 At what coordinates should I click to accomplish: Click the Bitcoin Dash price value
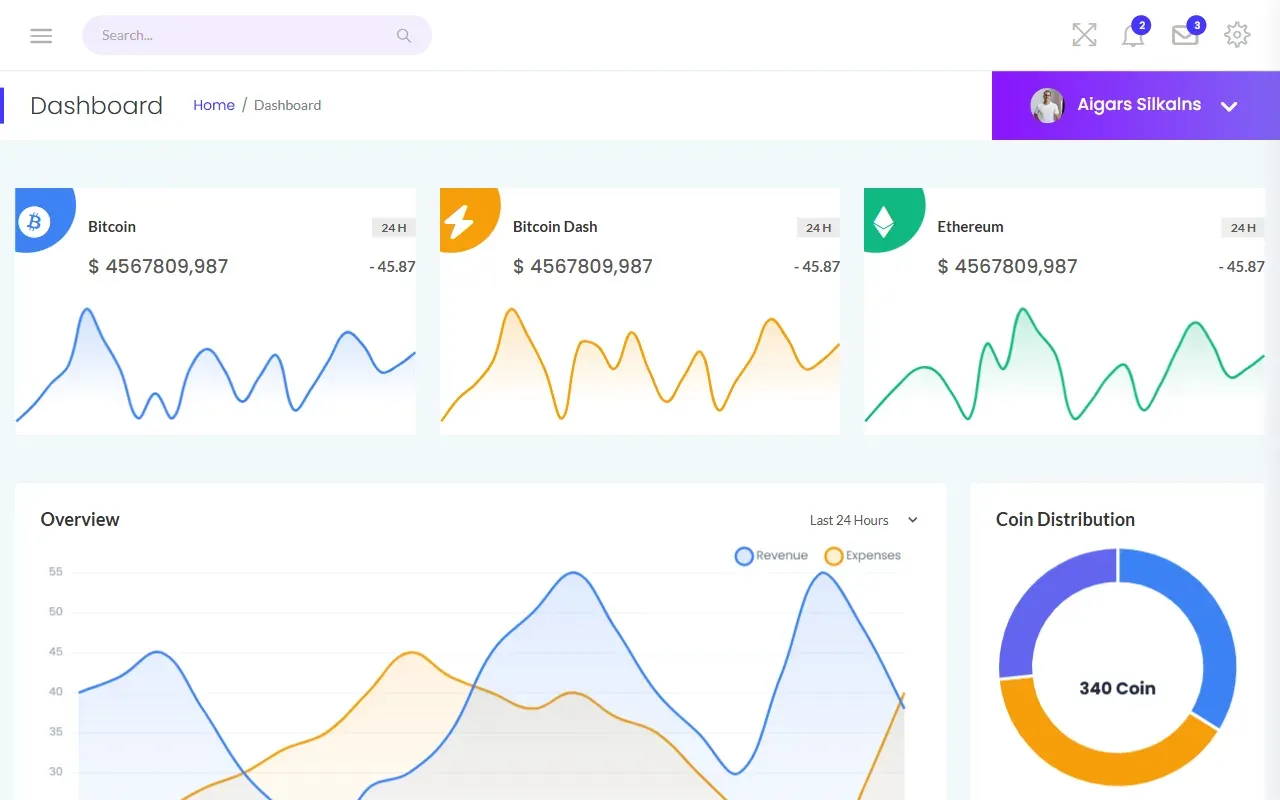[583, 266]
